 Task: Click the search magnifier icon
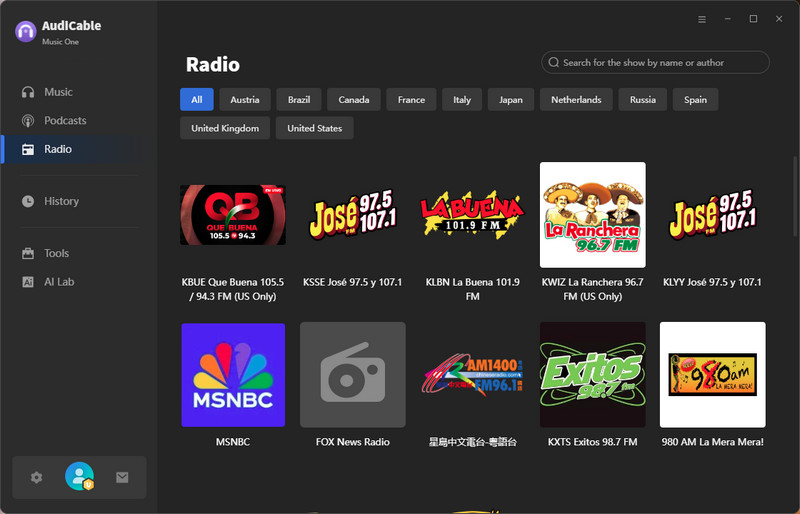click(554, 62)
